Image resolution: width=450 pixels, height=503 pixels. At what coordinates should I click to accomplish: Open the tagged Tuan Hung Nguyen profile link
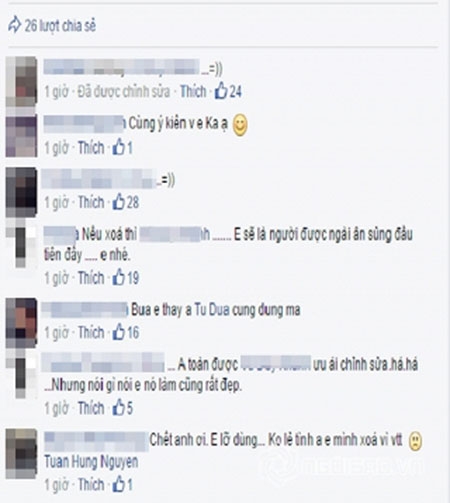tap(91, 462)
